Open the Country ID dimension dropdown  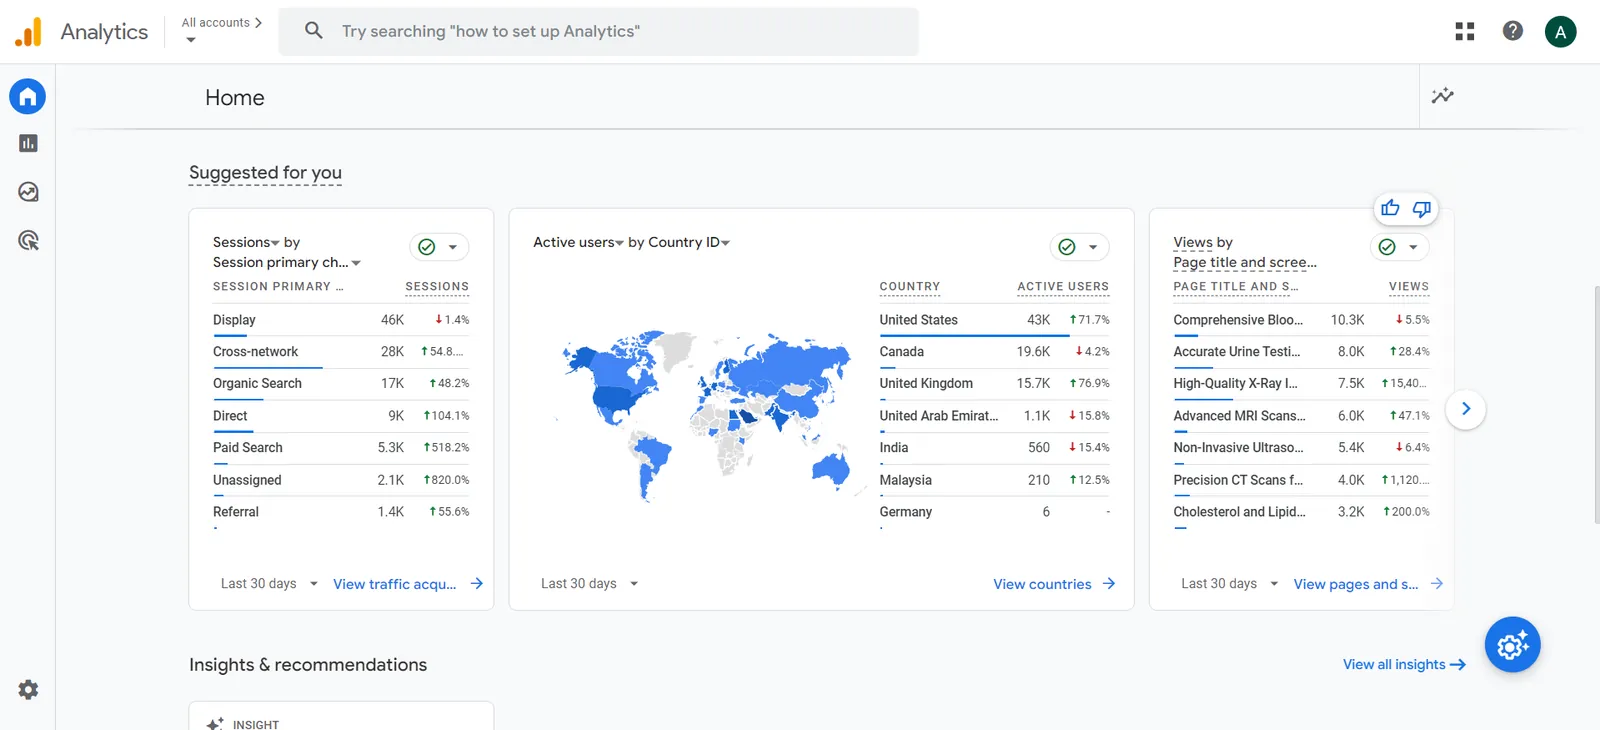689,242
